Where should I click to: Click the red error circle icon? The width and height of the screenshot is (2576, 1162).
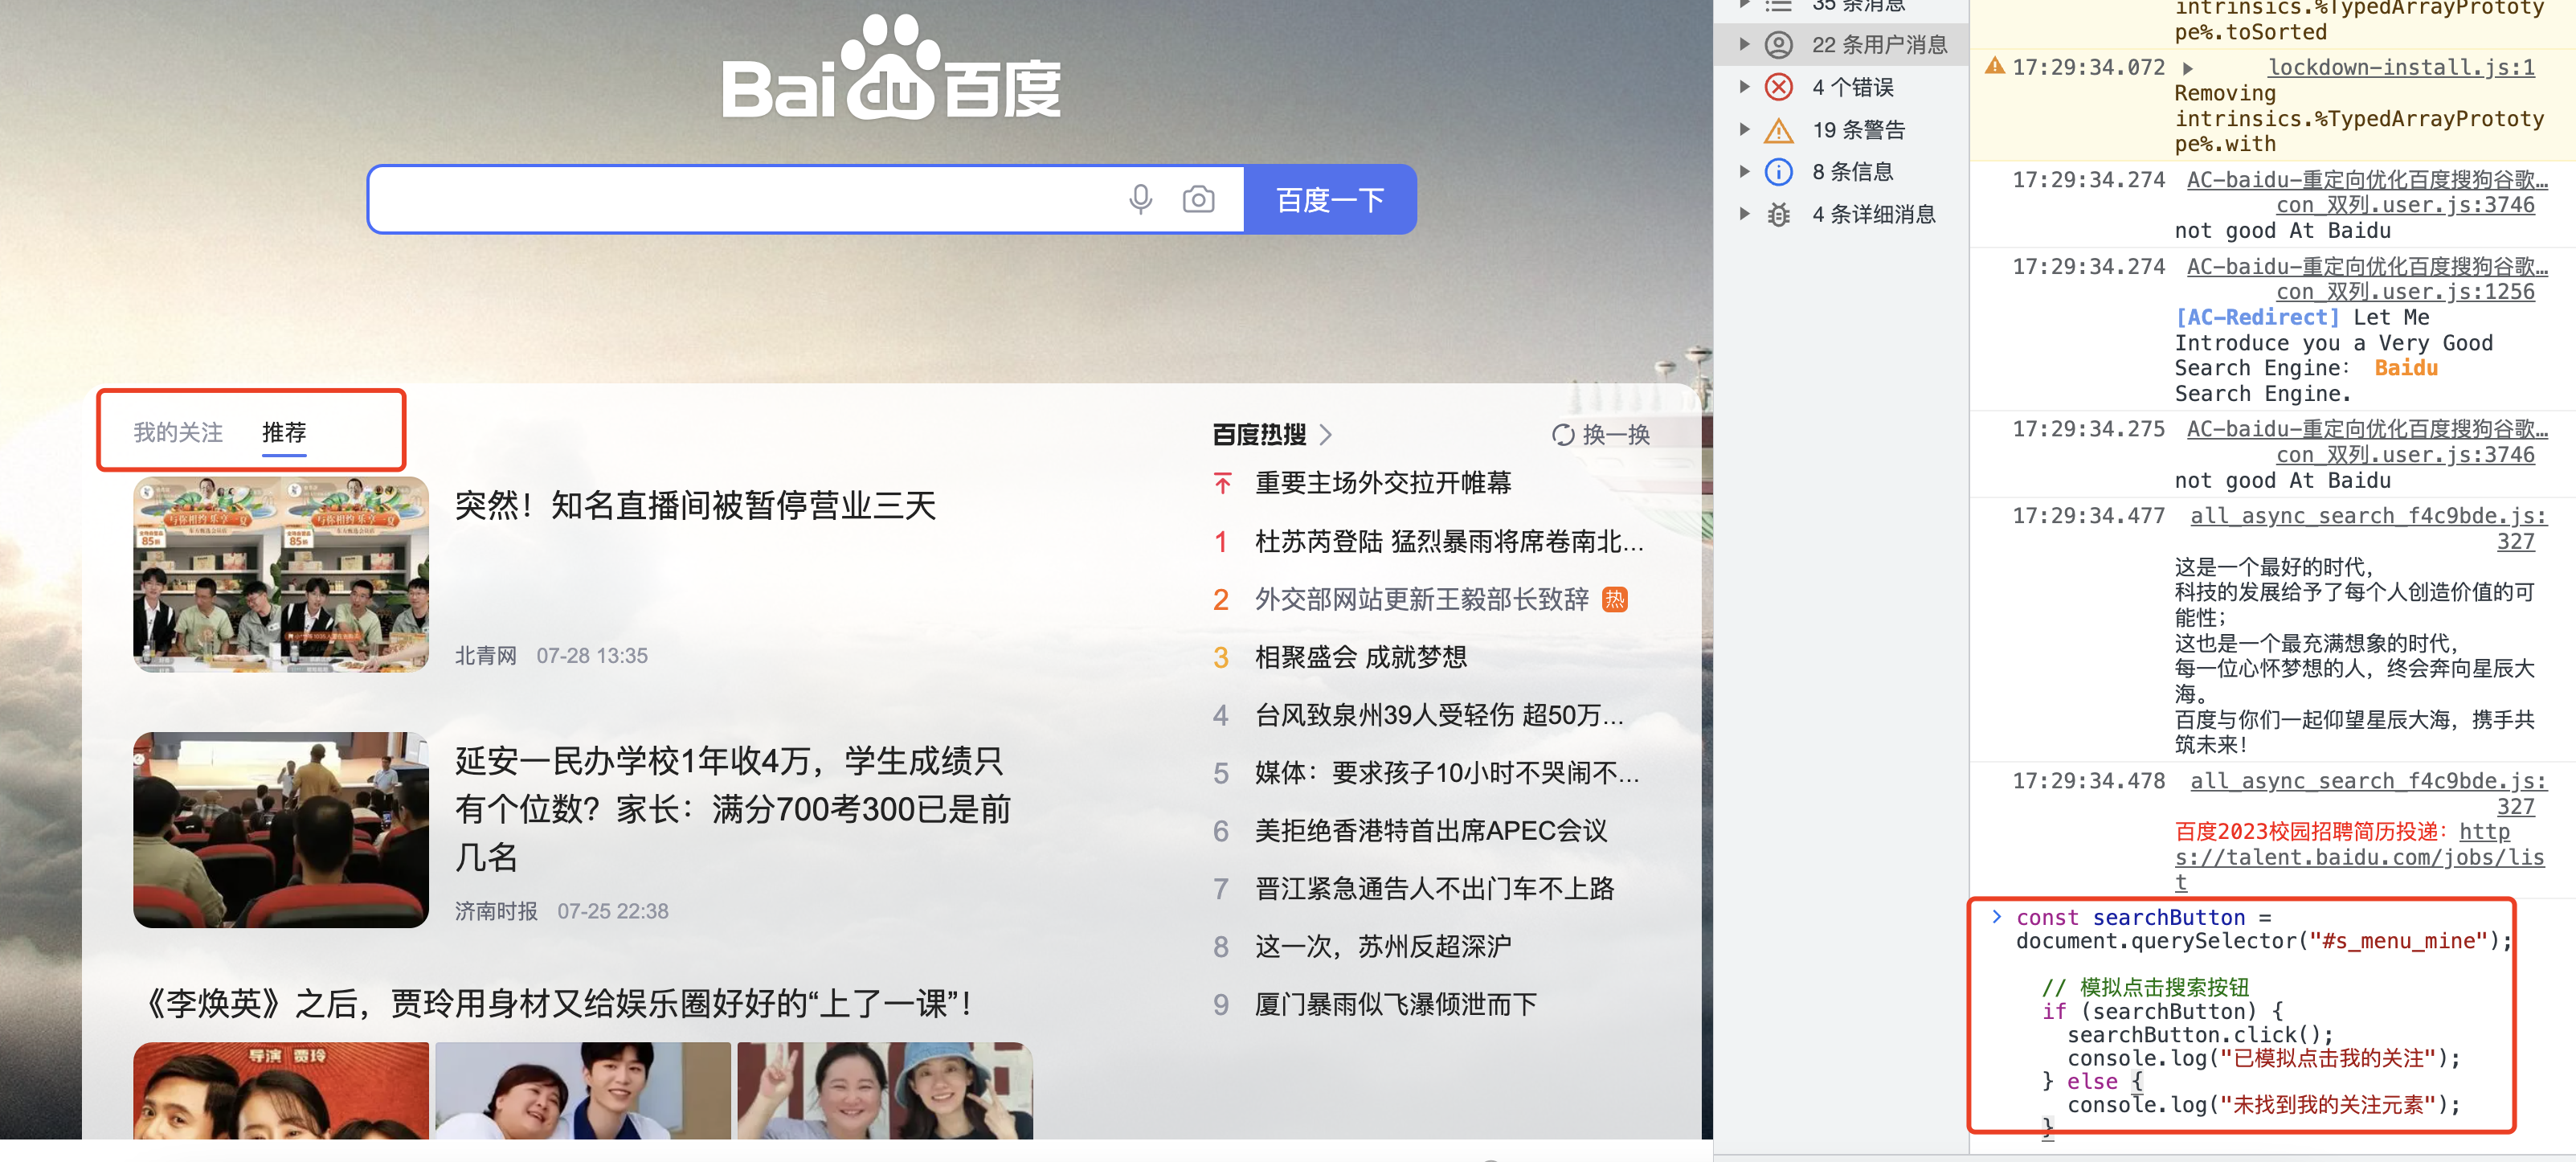pos(1778,87)
